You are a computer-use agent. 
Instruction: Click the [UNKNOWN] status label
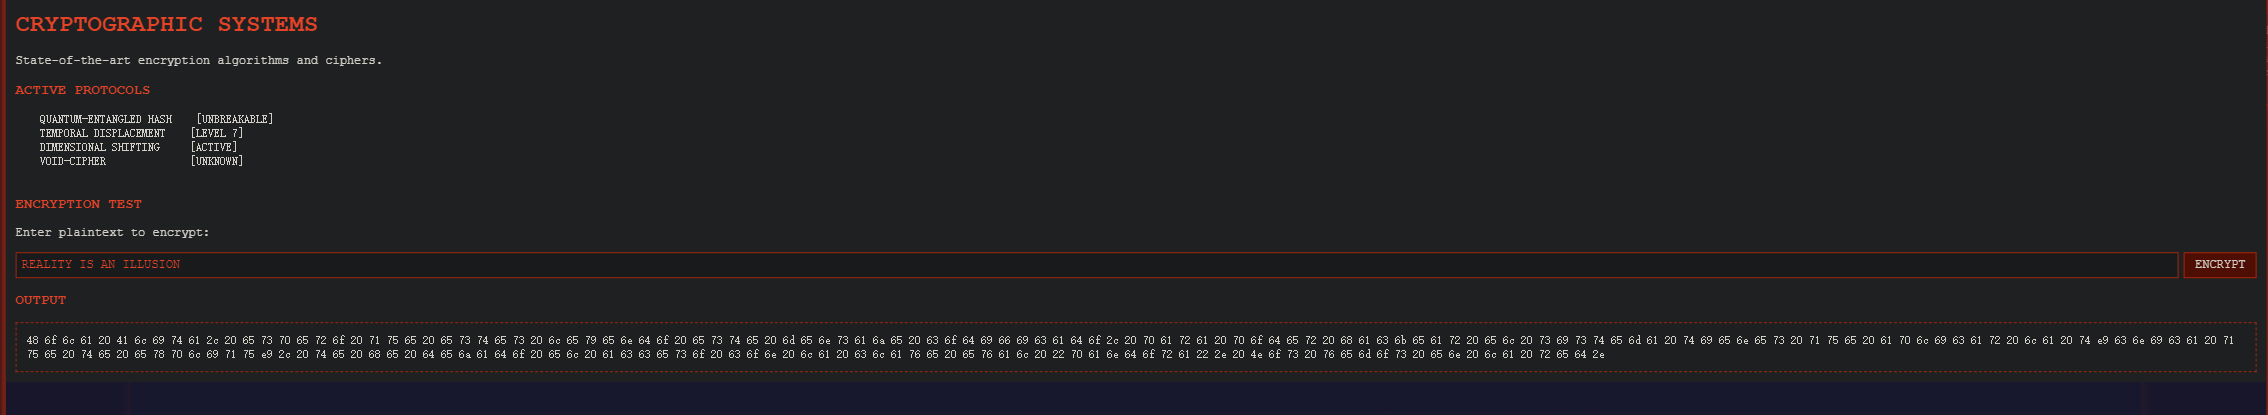(x=217, y=161)
